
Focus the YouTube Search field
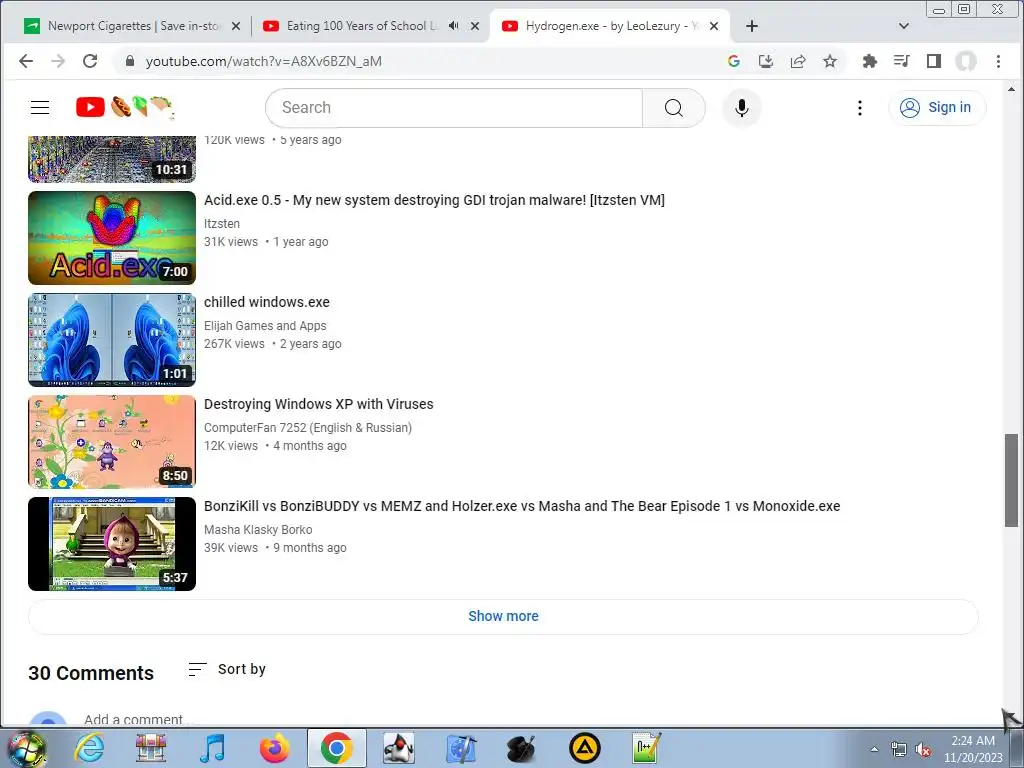coord(454,108)
